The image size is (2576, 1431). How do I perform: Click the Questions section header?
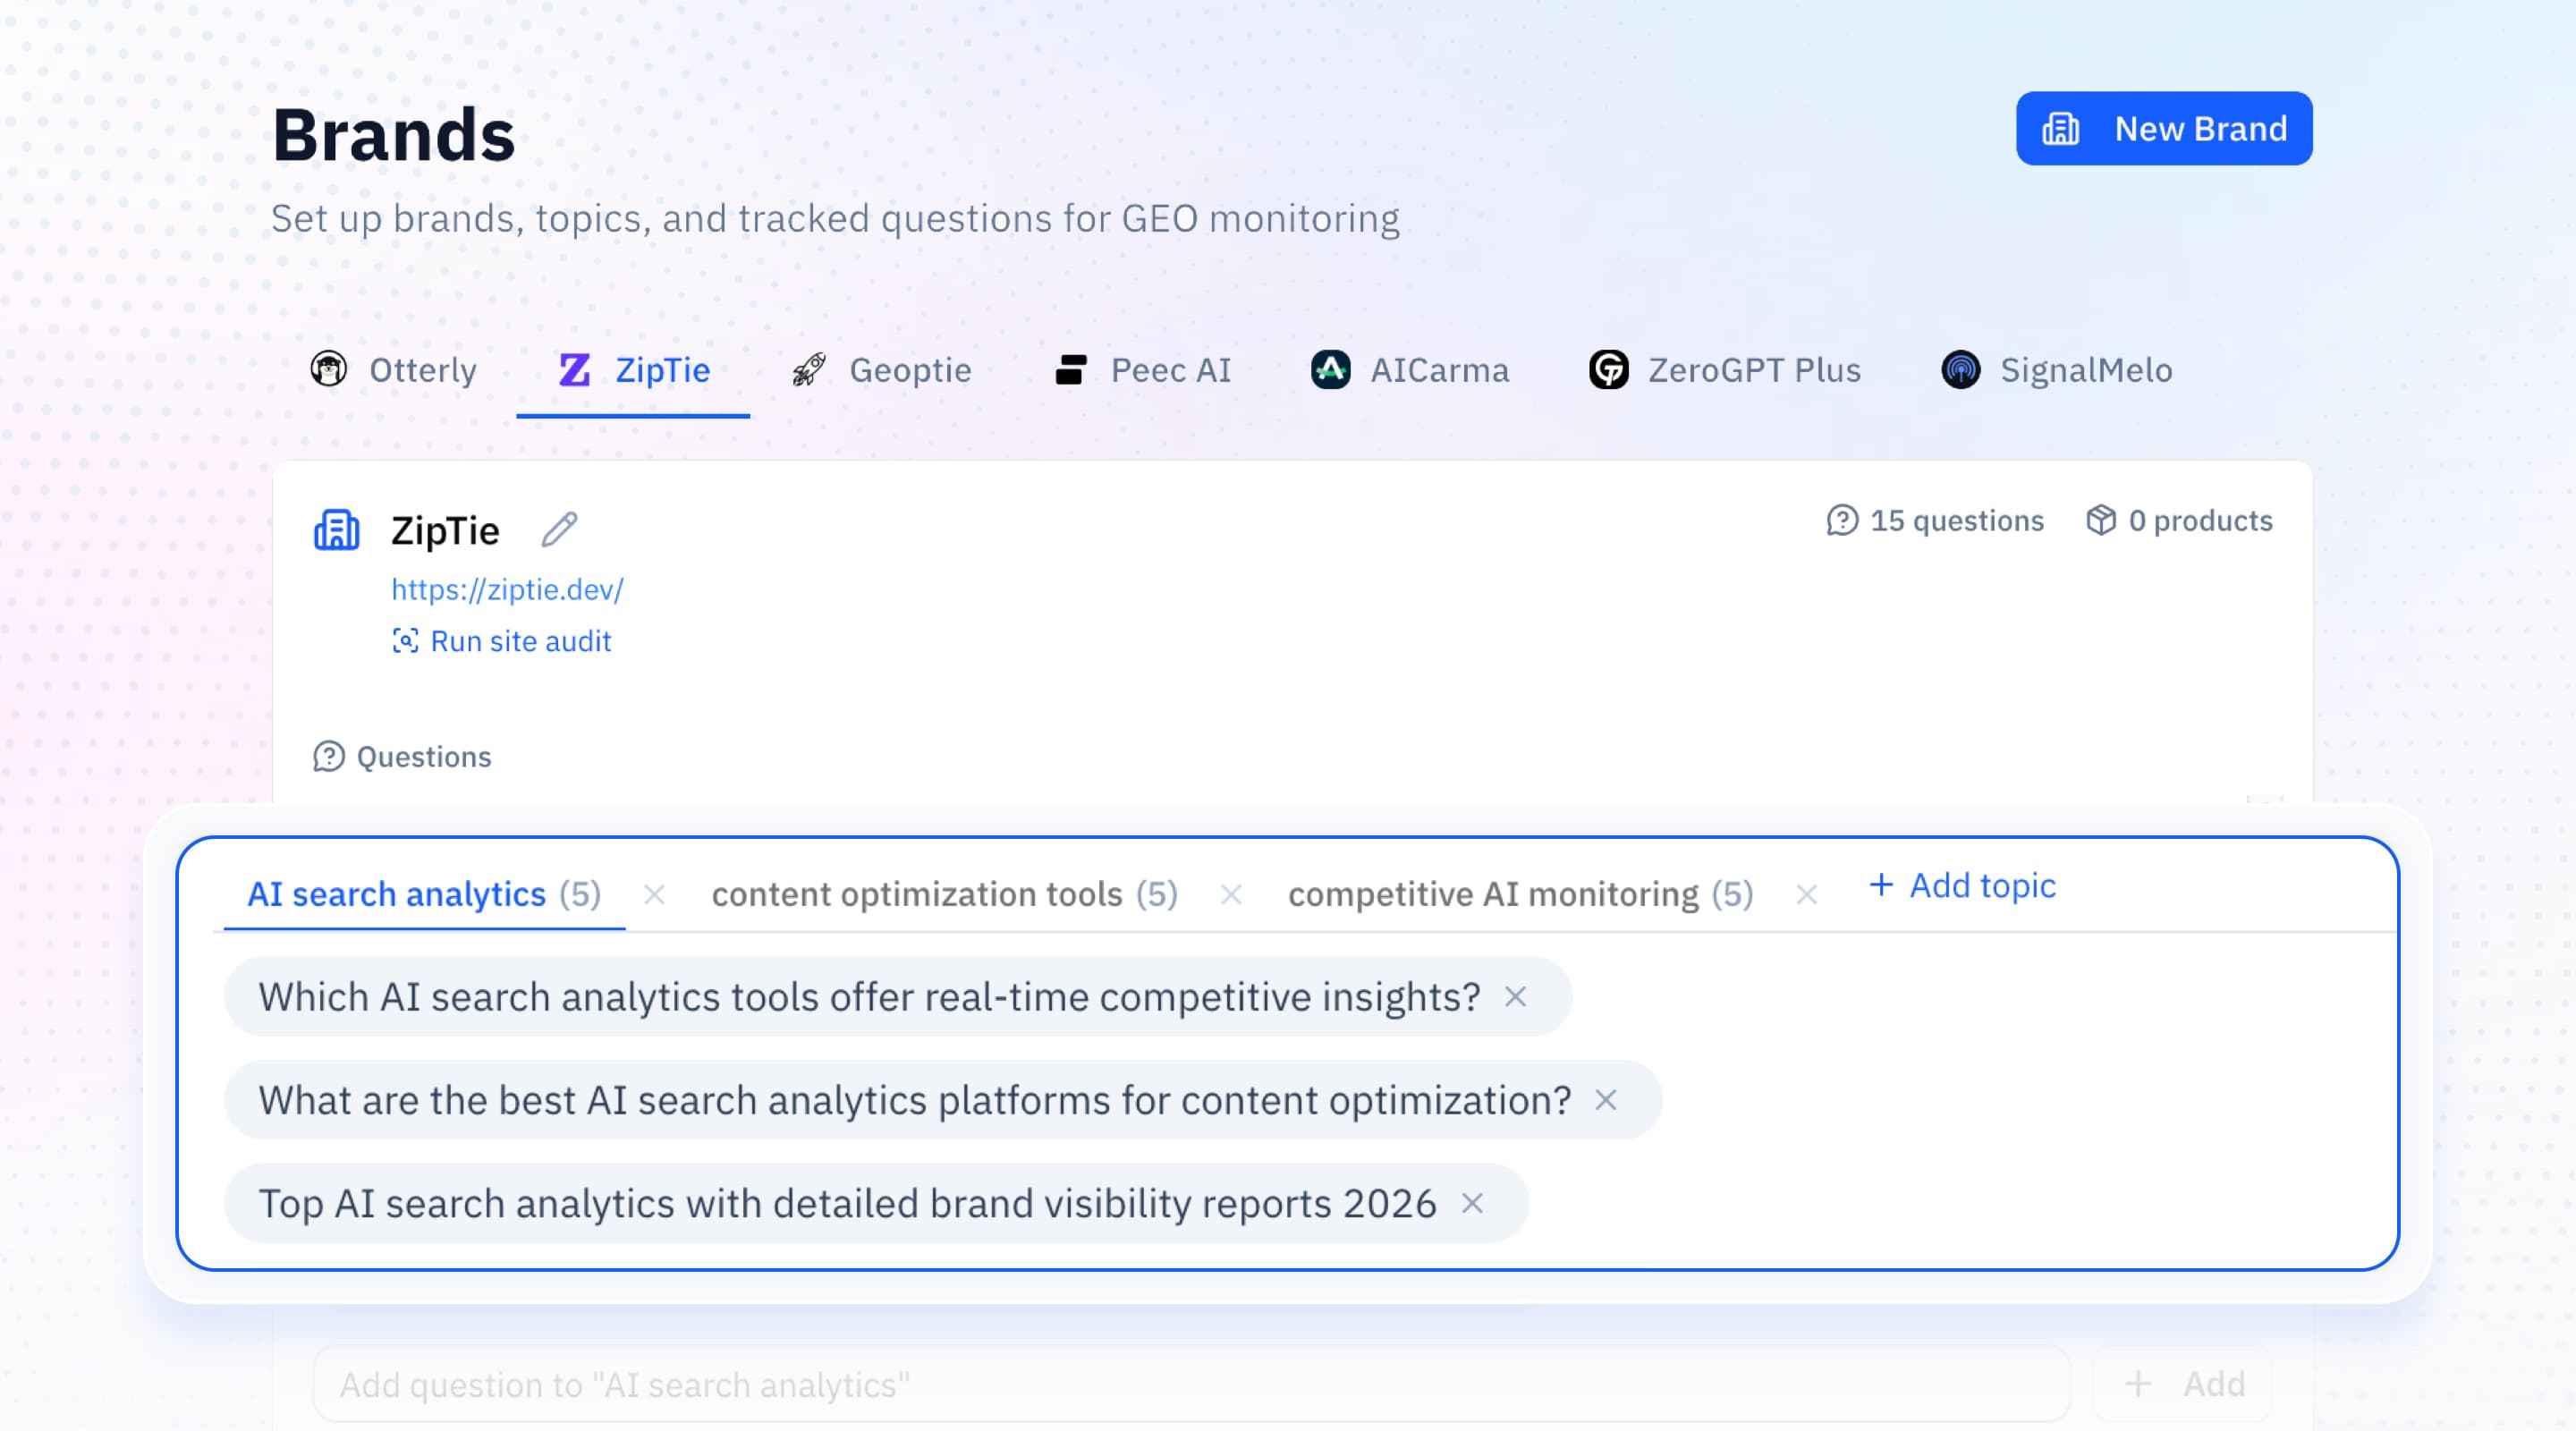(x=402, y=757)
